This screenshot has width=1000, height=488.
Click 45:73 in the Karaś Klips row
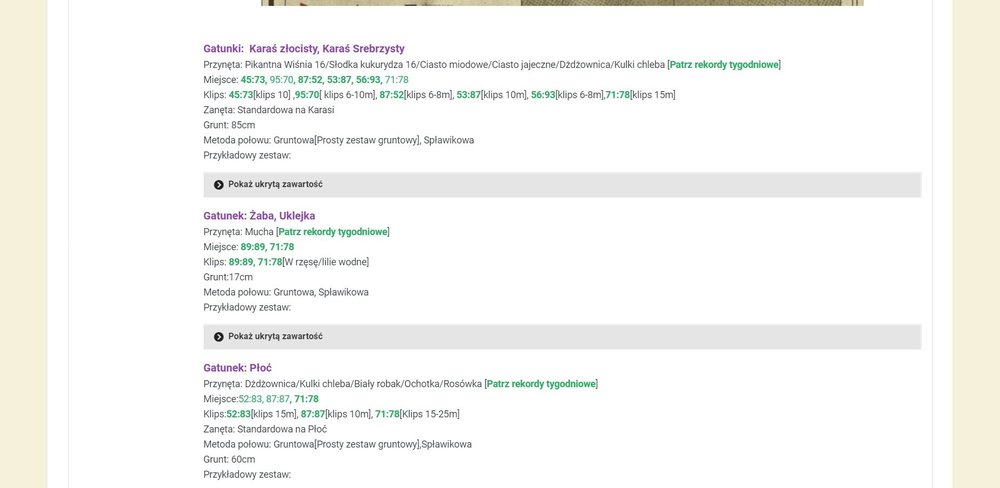(241, 95)
